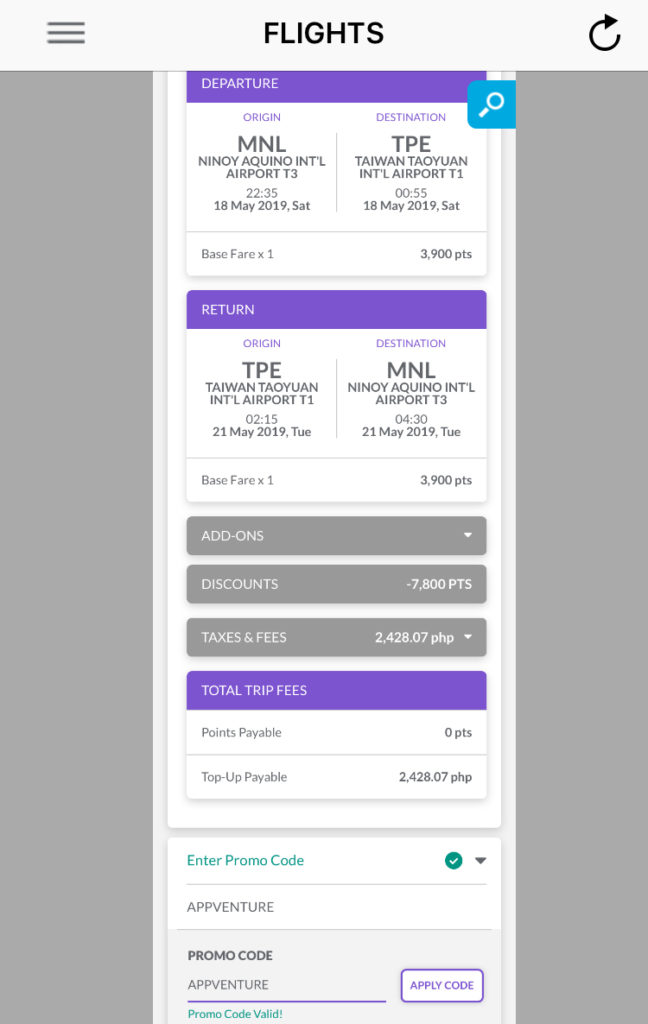Screen dimensions: 648x1024
Task: Click the Enter Promo Code label
Action: [245, 861]
